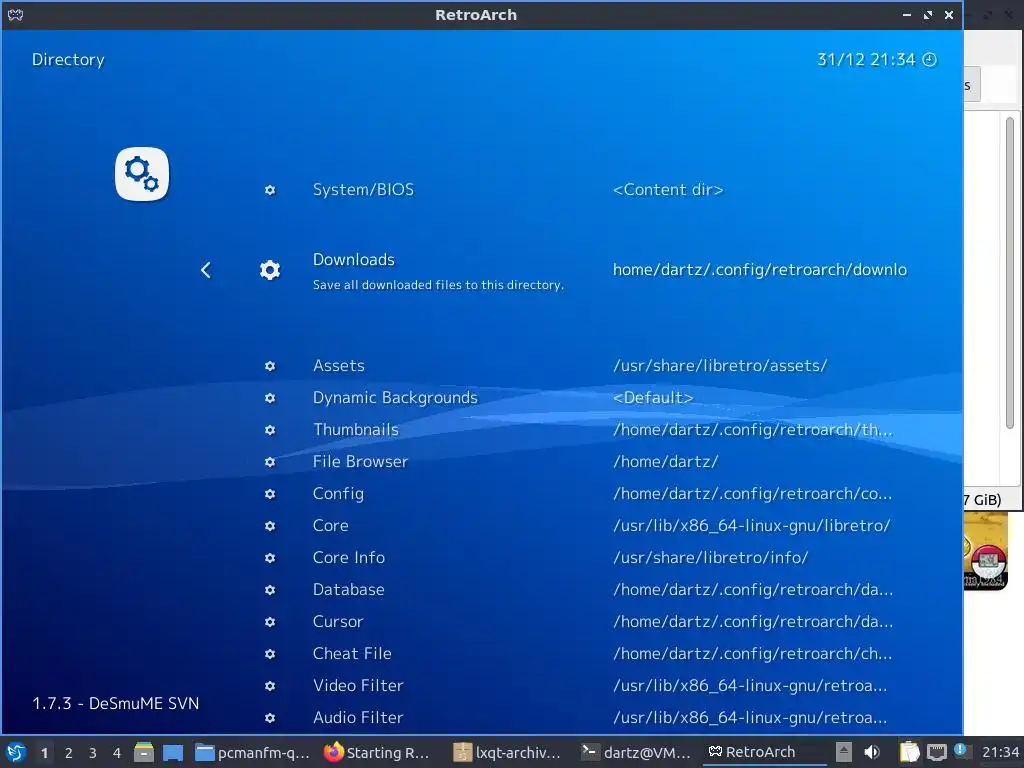Viewport: 1024px width, 768px height.
Task: Select the Downloads directory entry
Action: pos(353,259)
